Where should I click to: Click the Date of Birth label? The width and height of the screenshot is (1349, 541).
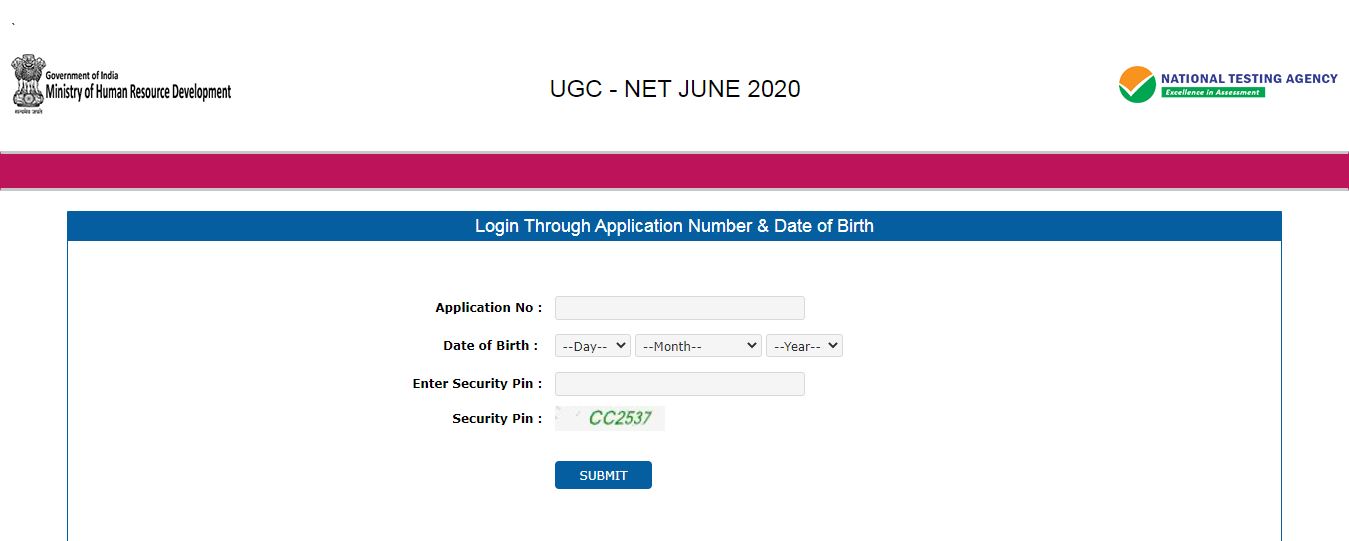tap(490, 346)
